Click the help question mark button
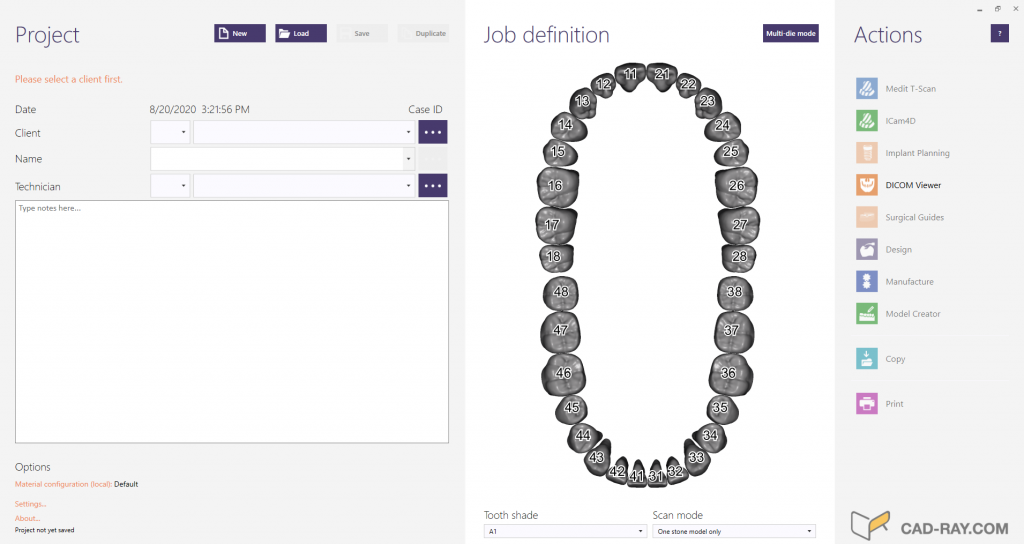The image size is (1024, 544). pos(999,34)
